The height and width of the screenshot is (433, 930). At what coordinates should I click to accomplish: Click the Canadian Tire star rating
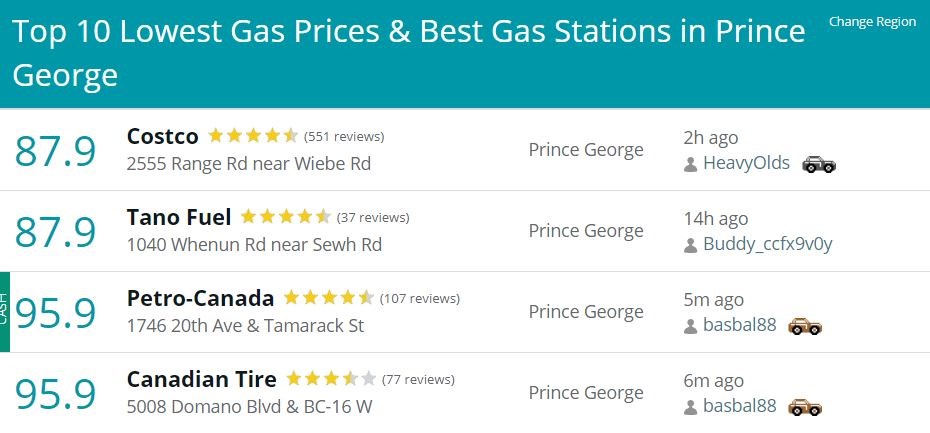click(331, 378)
